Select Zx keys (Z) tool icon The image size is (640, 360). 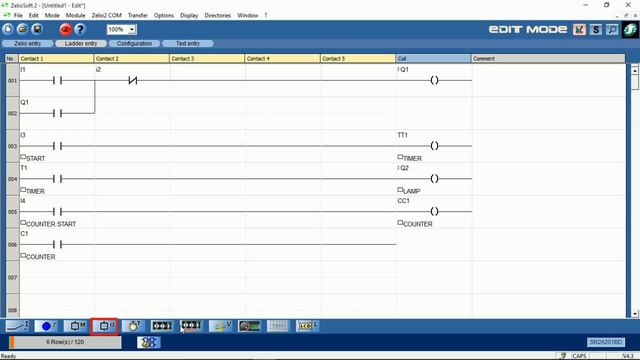click(47, 326)
